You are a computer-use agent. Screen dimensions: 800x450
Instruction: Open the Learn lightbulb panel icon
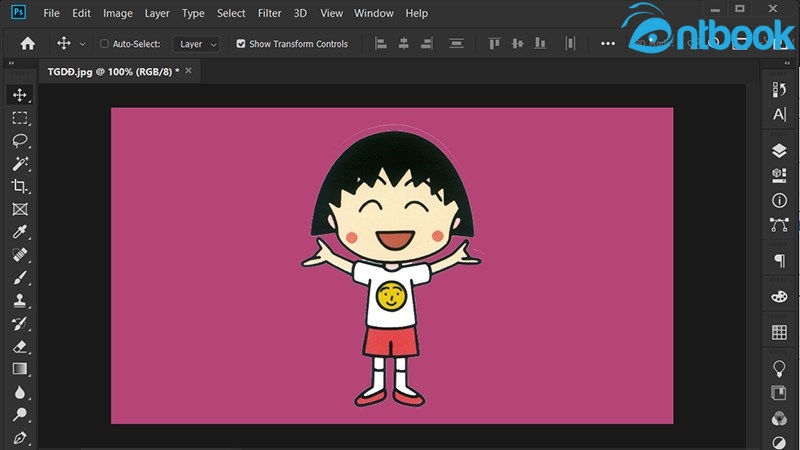point(779,368)
